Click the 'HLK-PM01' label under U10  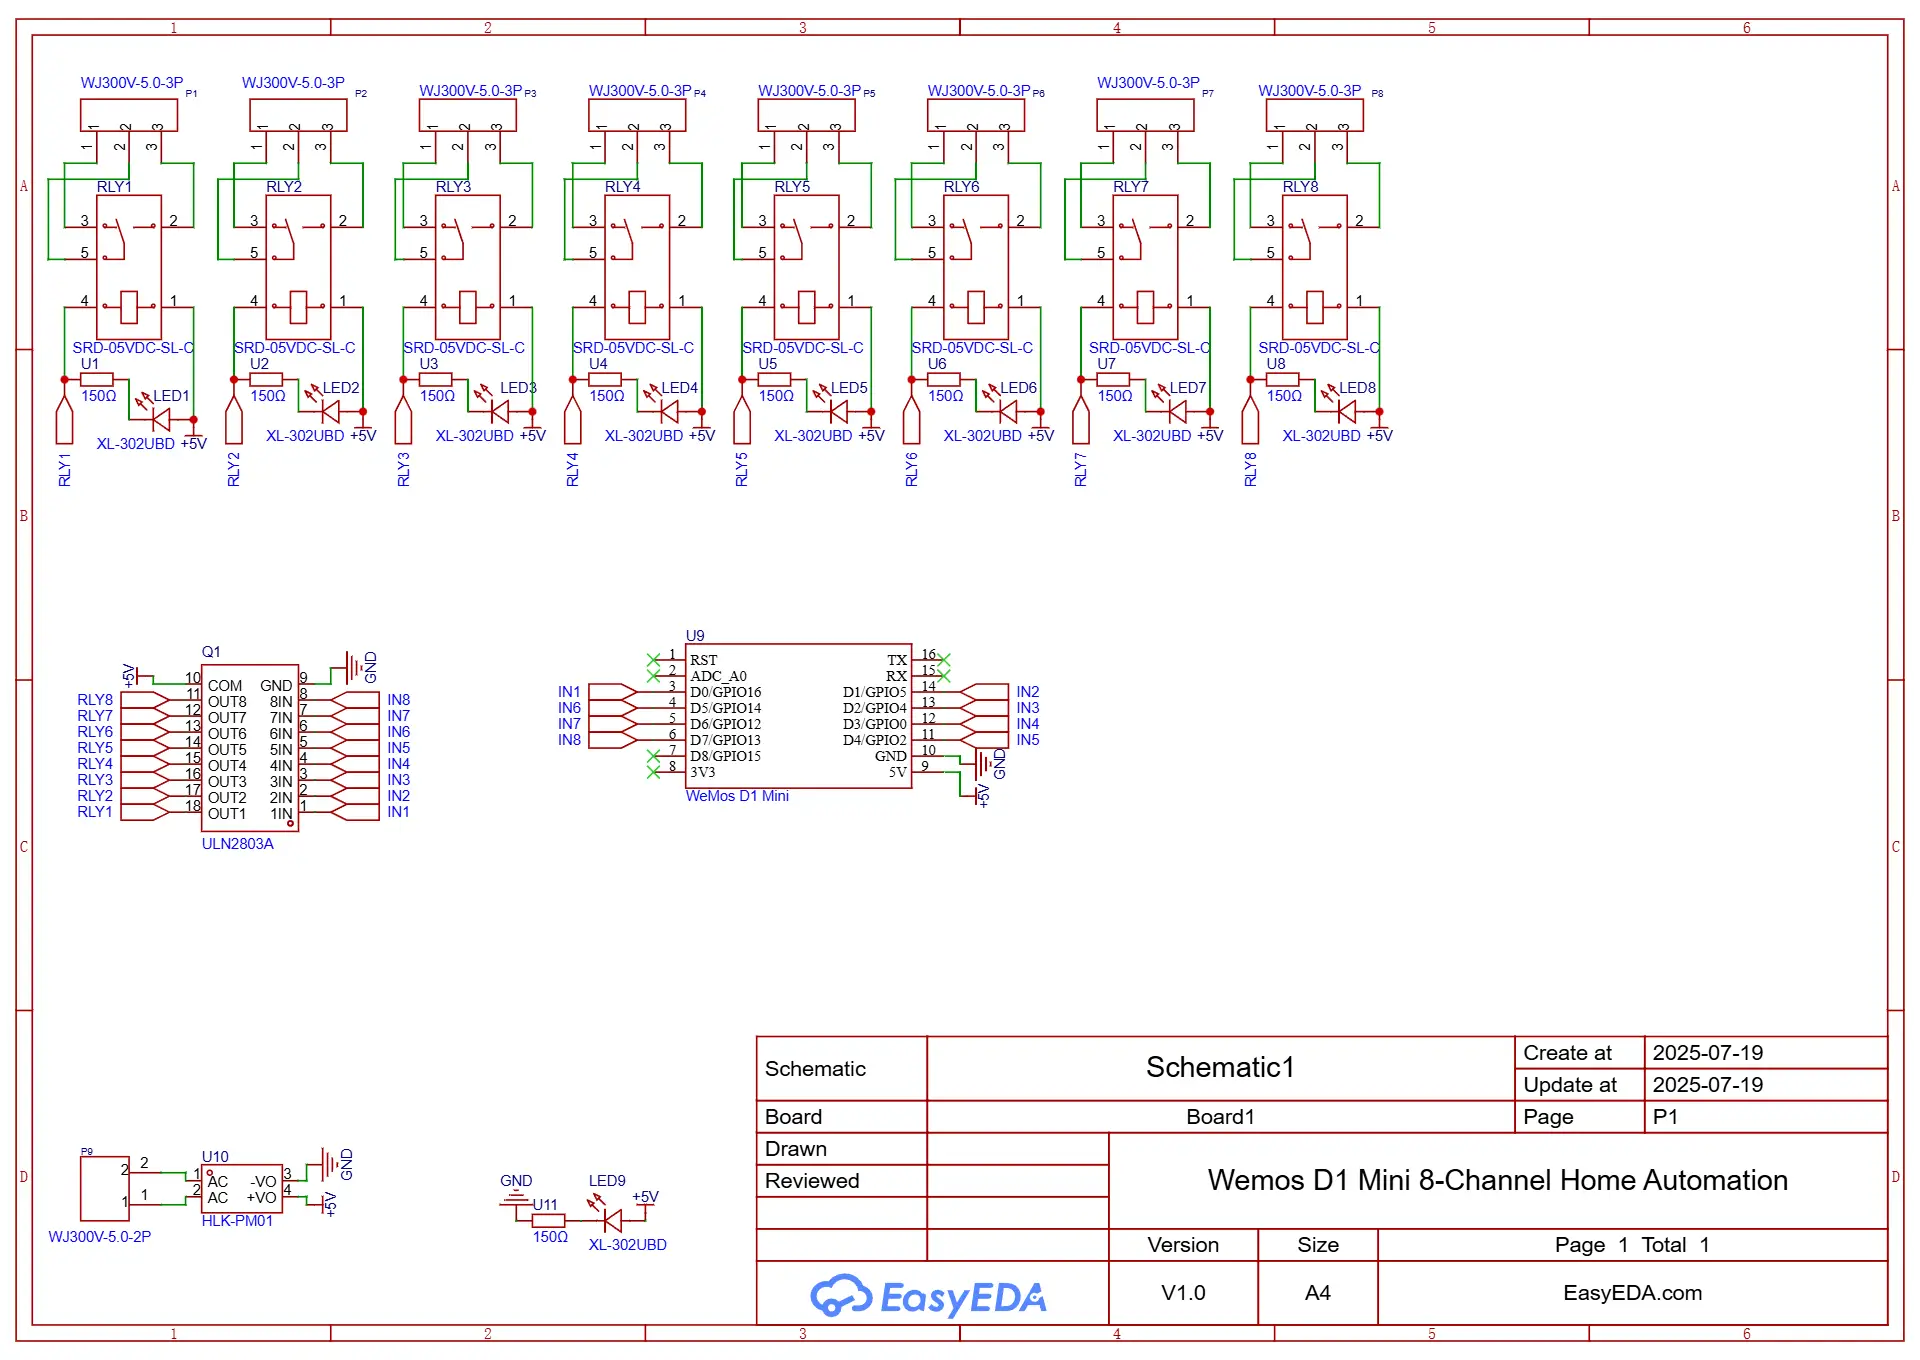[237, 1221]
